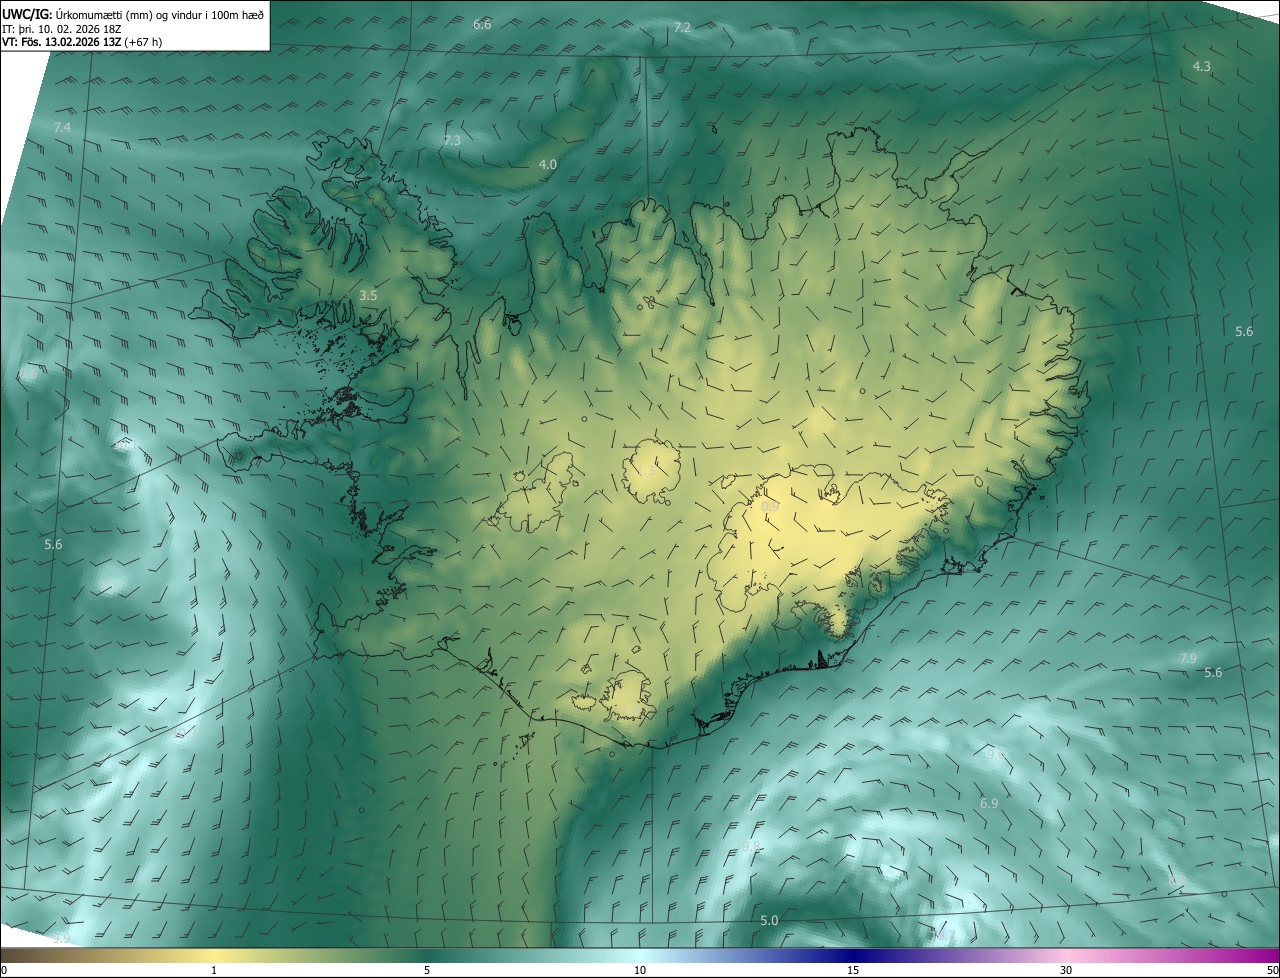Click the 5.6 value east of Iceland
Viewport: 1280px width, 978px height.
[1244, 331]
